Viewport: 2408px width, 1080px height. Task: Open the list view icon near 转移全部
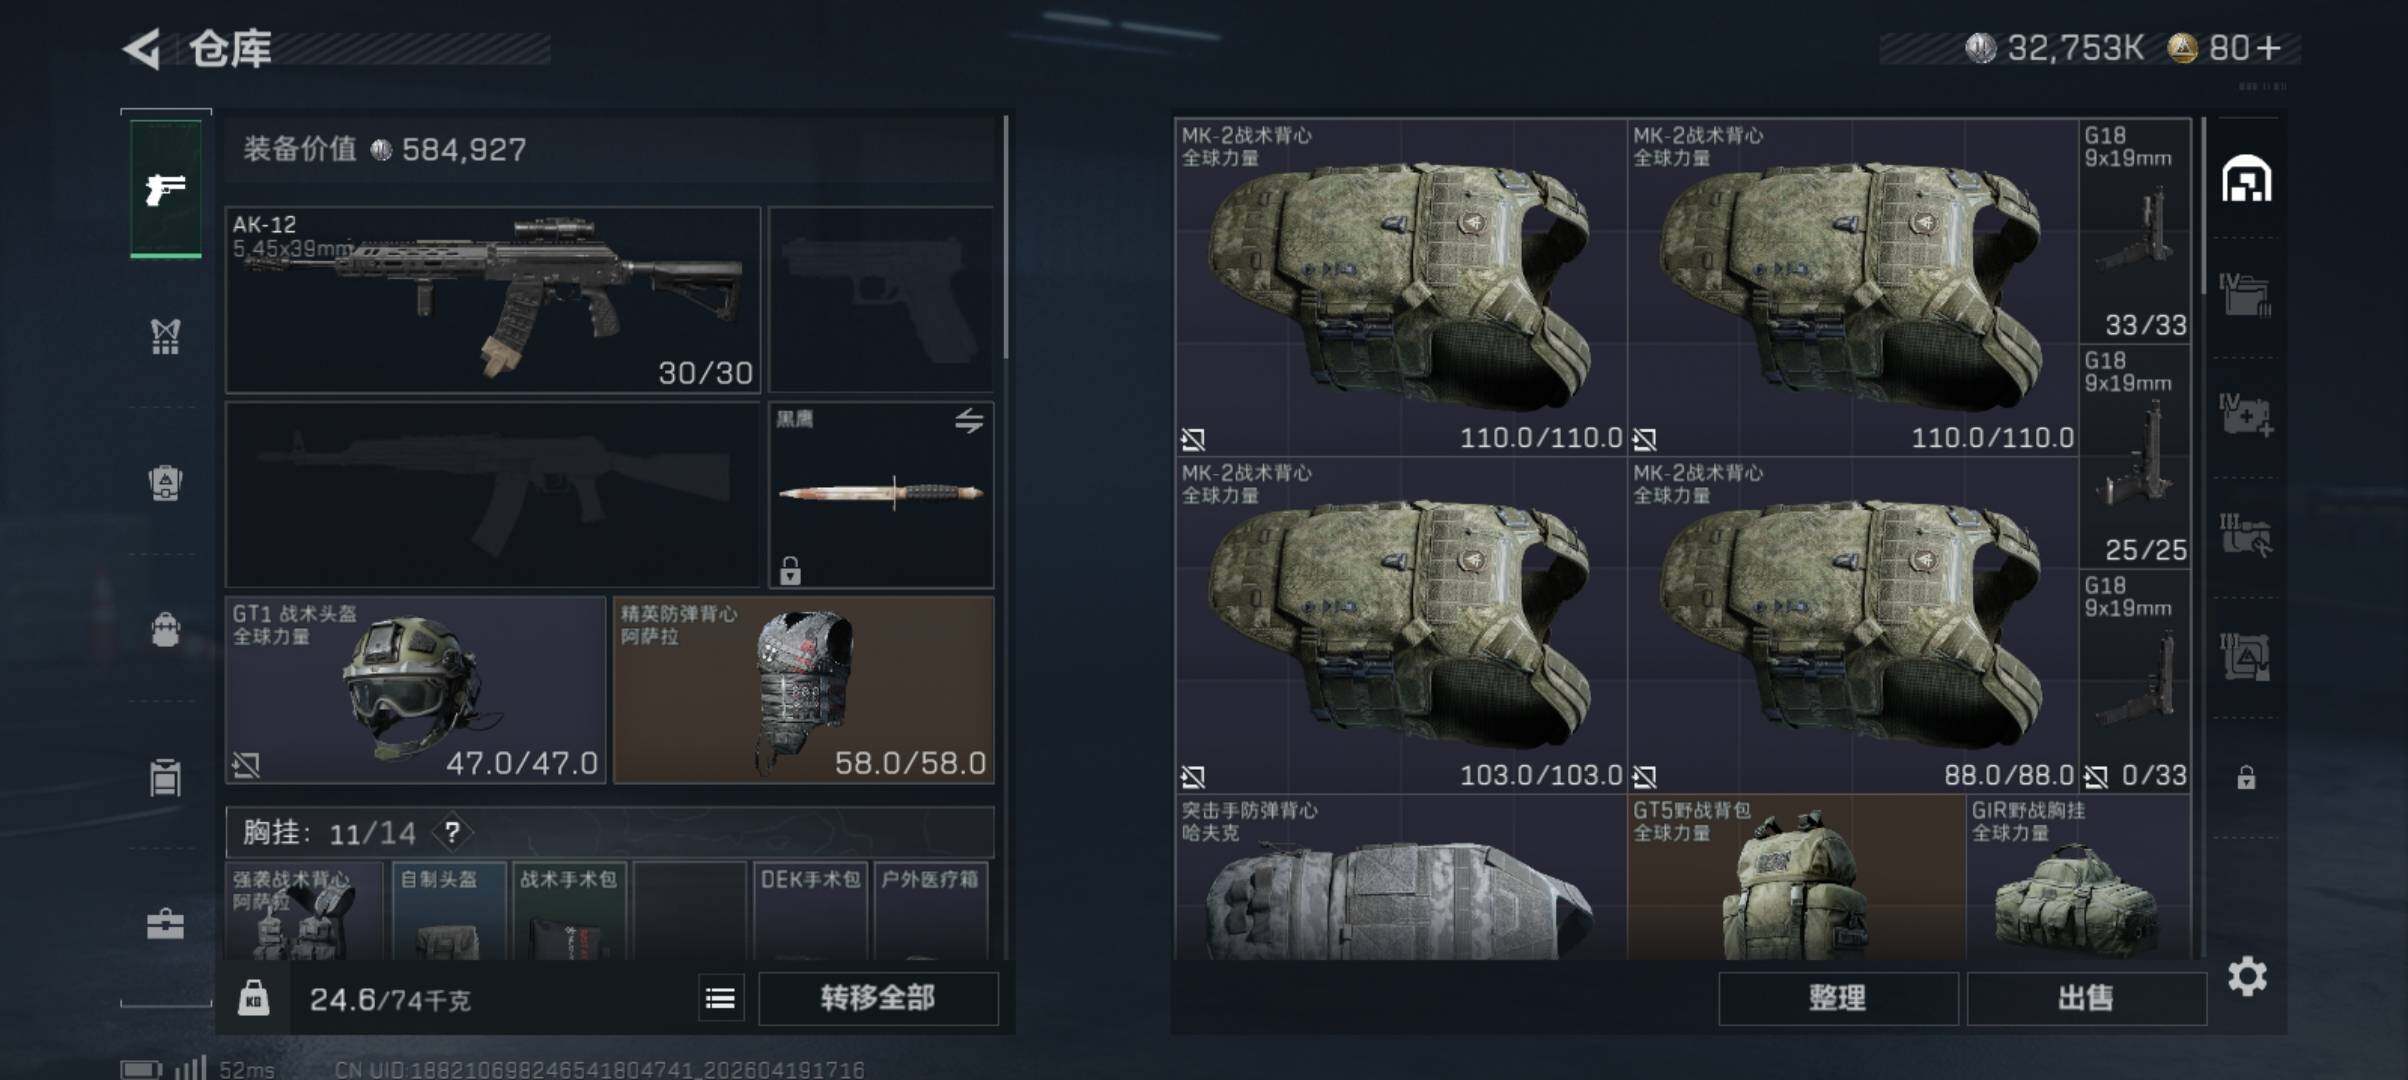(x=720, y=998)
